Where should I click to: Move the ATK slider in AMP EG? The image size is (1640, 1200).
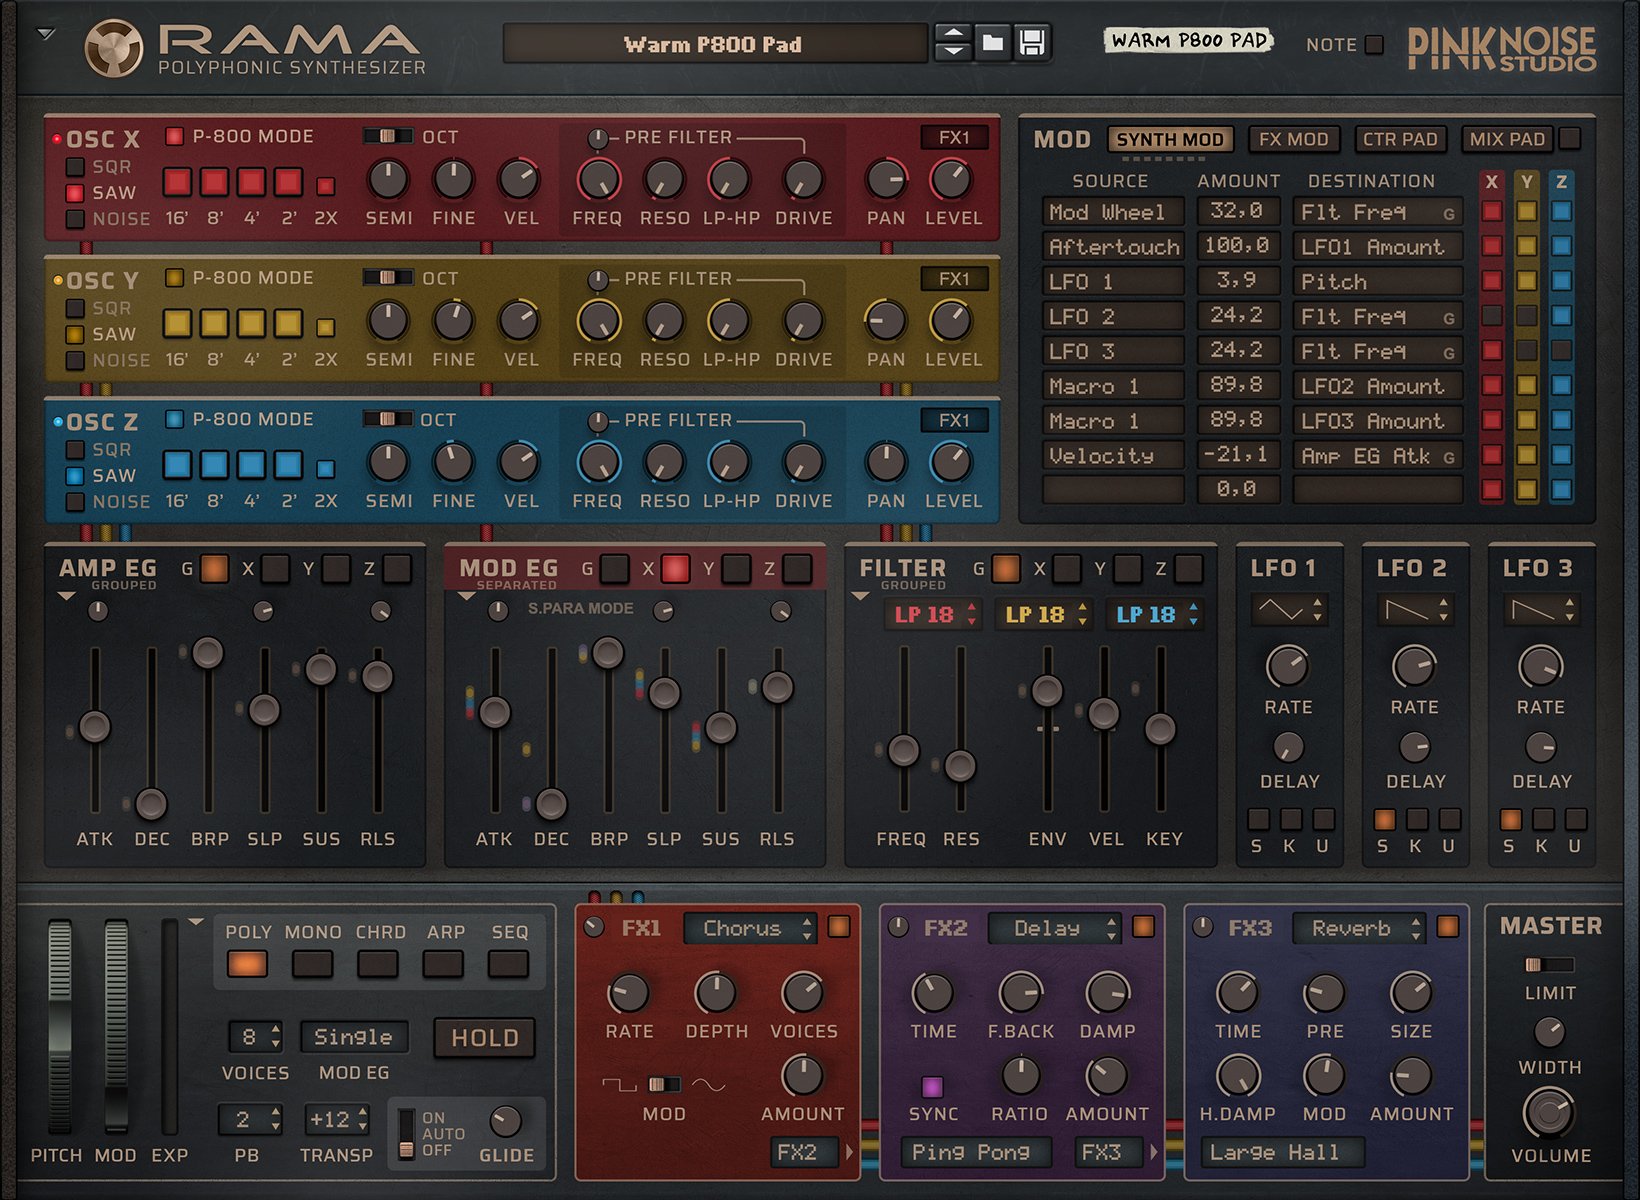[x=96, y=727]
